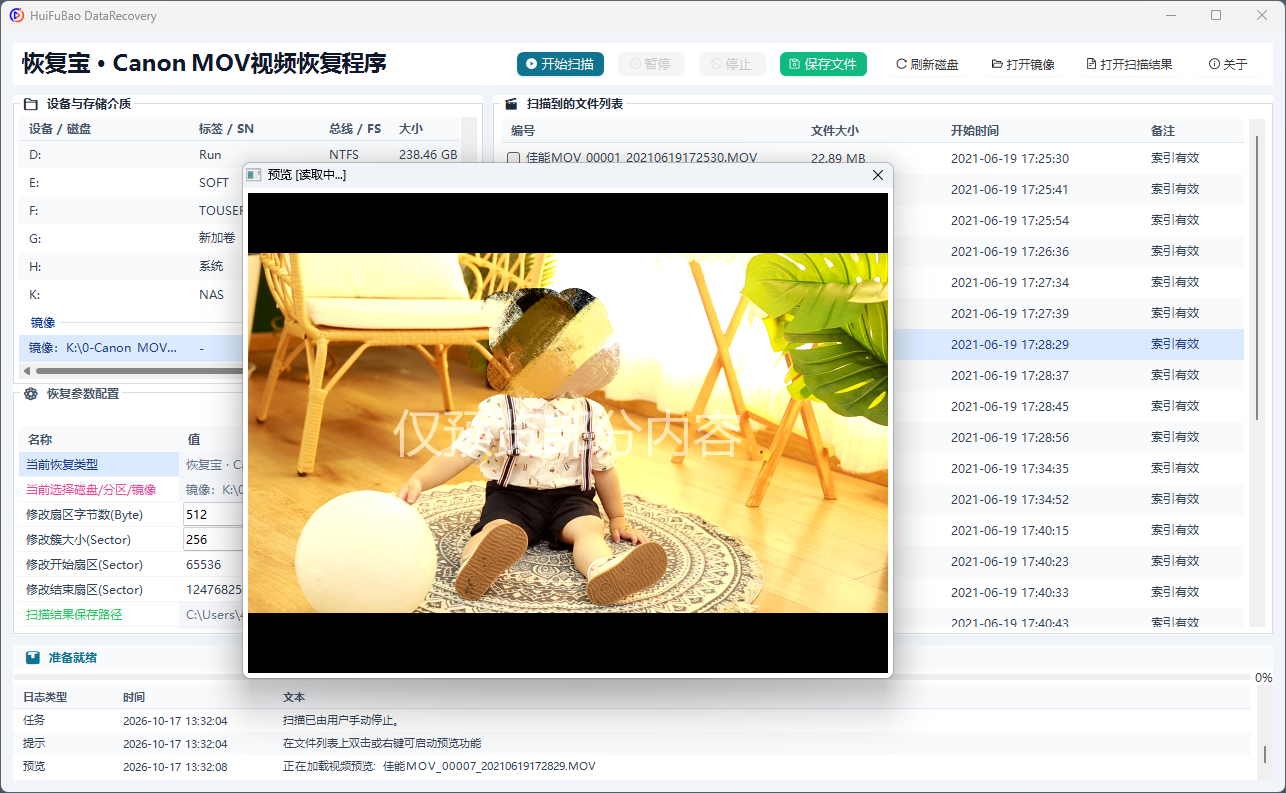Click the HuiFuBao app logo icon

tap(17, 15)
